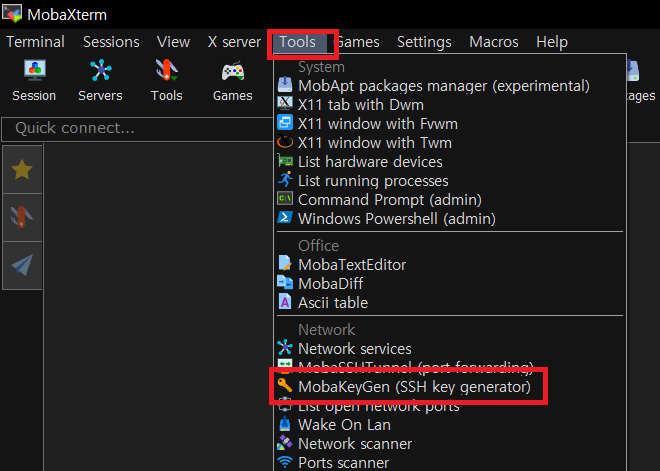Select X11 window with Twm
This screenshot has height=471, width=660.
point(375,143)
